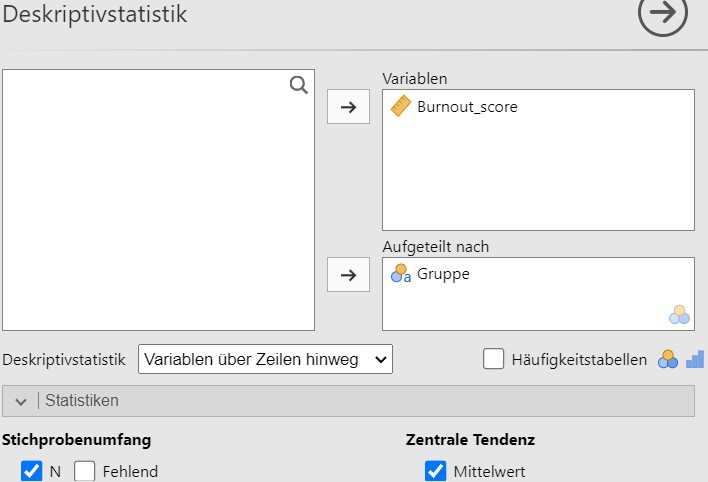Click arrow button beside Aufgeteilt nach box
The width and height of the screenshot is (708, 482).
pyautogui.click(x=348, y=275)
